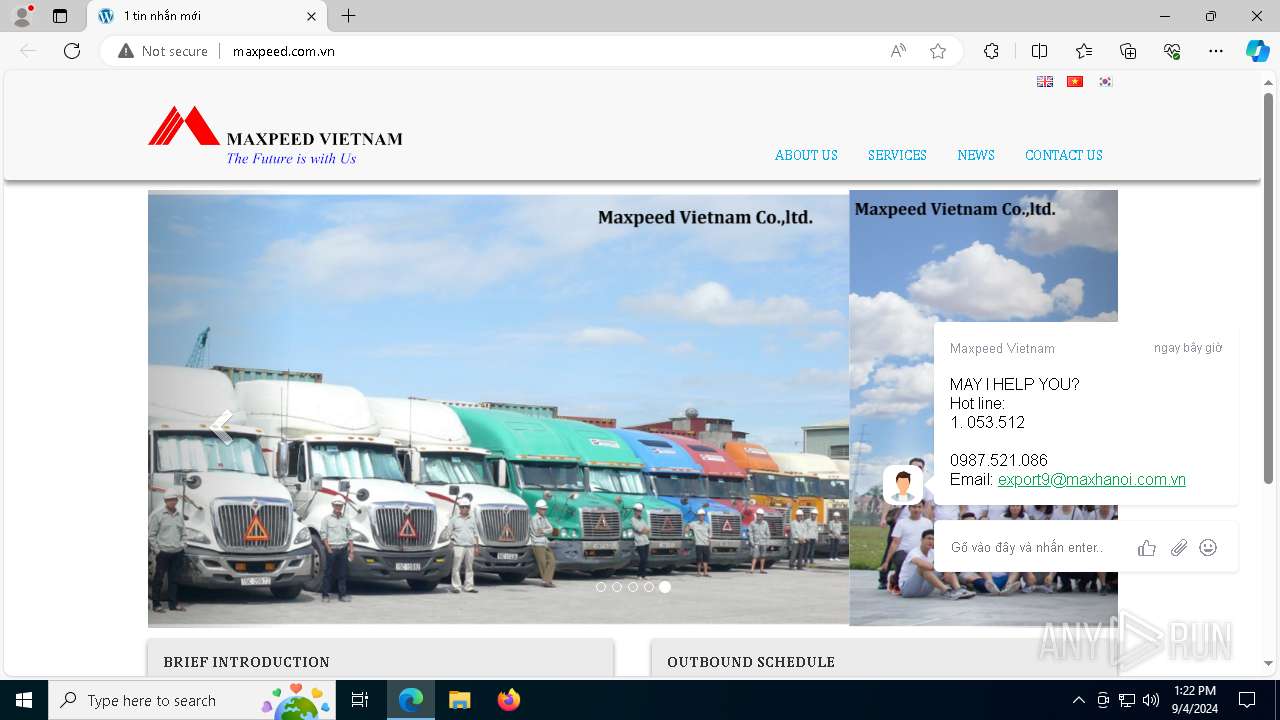Open a new browser tab

pyautogui.click(x=348, y=16)
